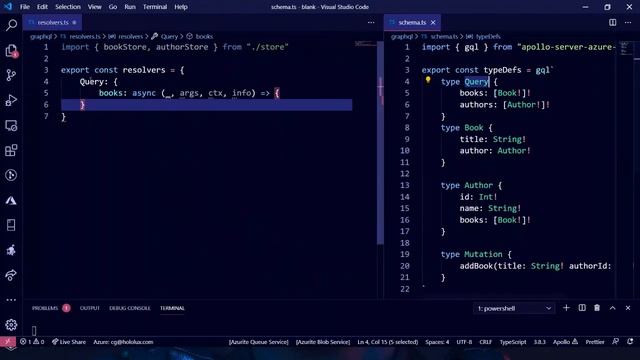This screenshot has width=640, height=360.
Task: Switch to the schema.ts tab
Action: pyautogui.click(x=412, y=22)
